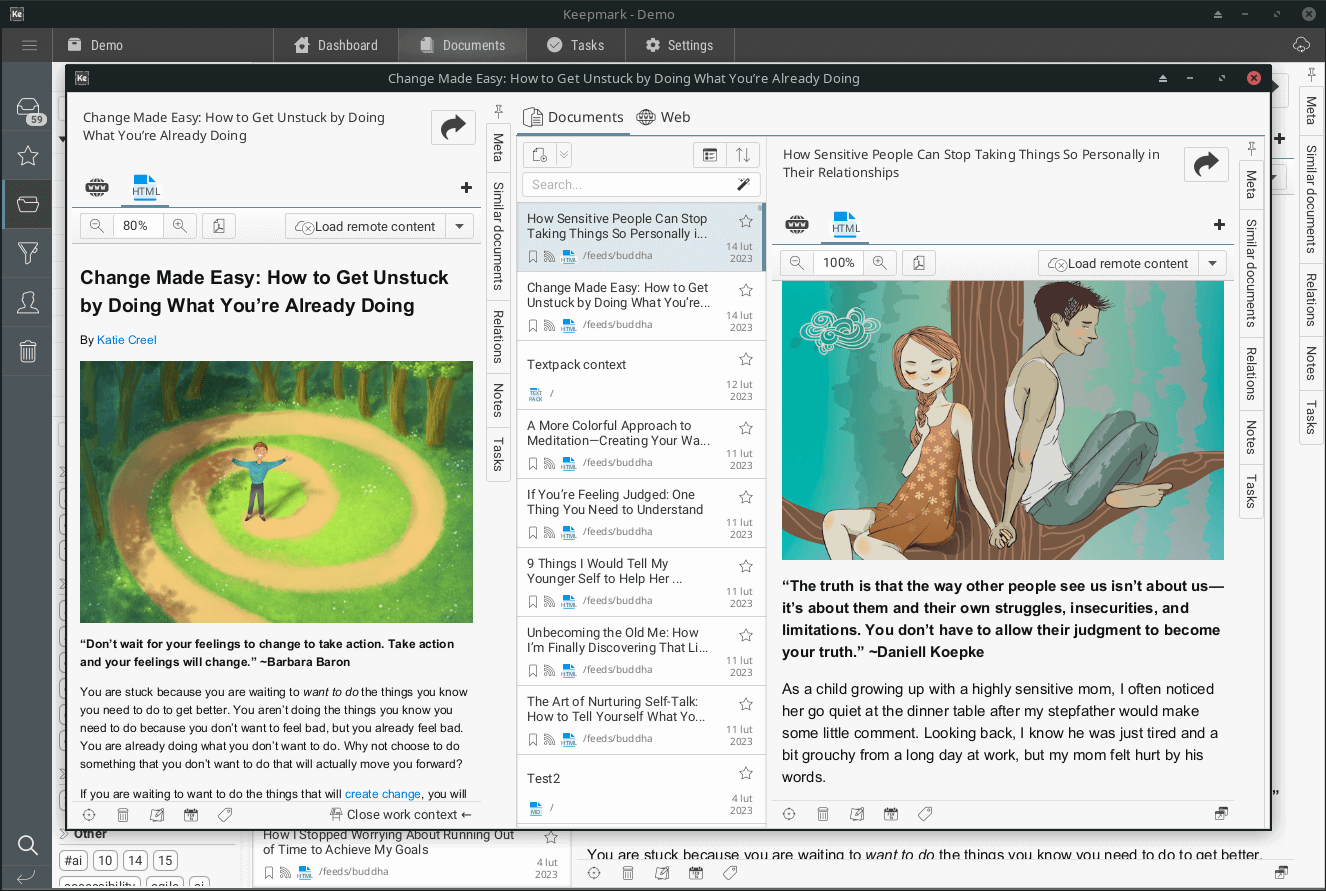Zoom in on the left document at 80%

point(179,226)
